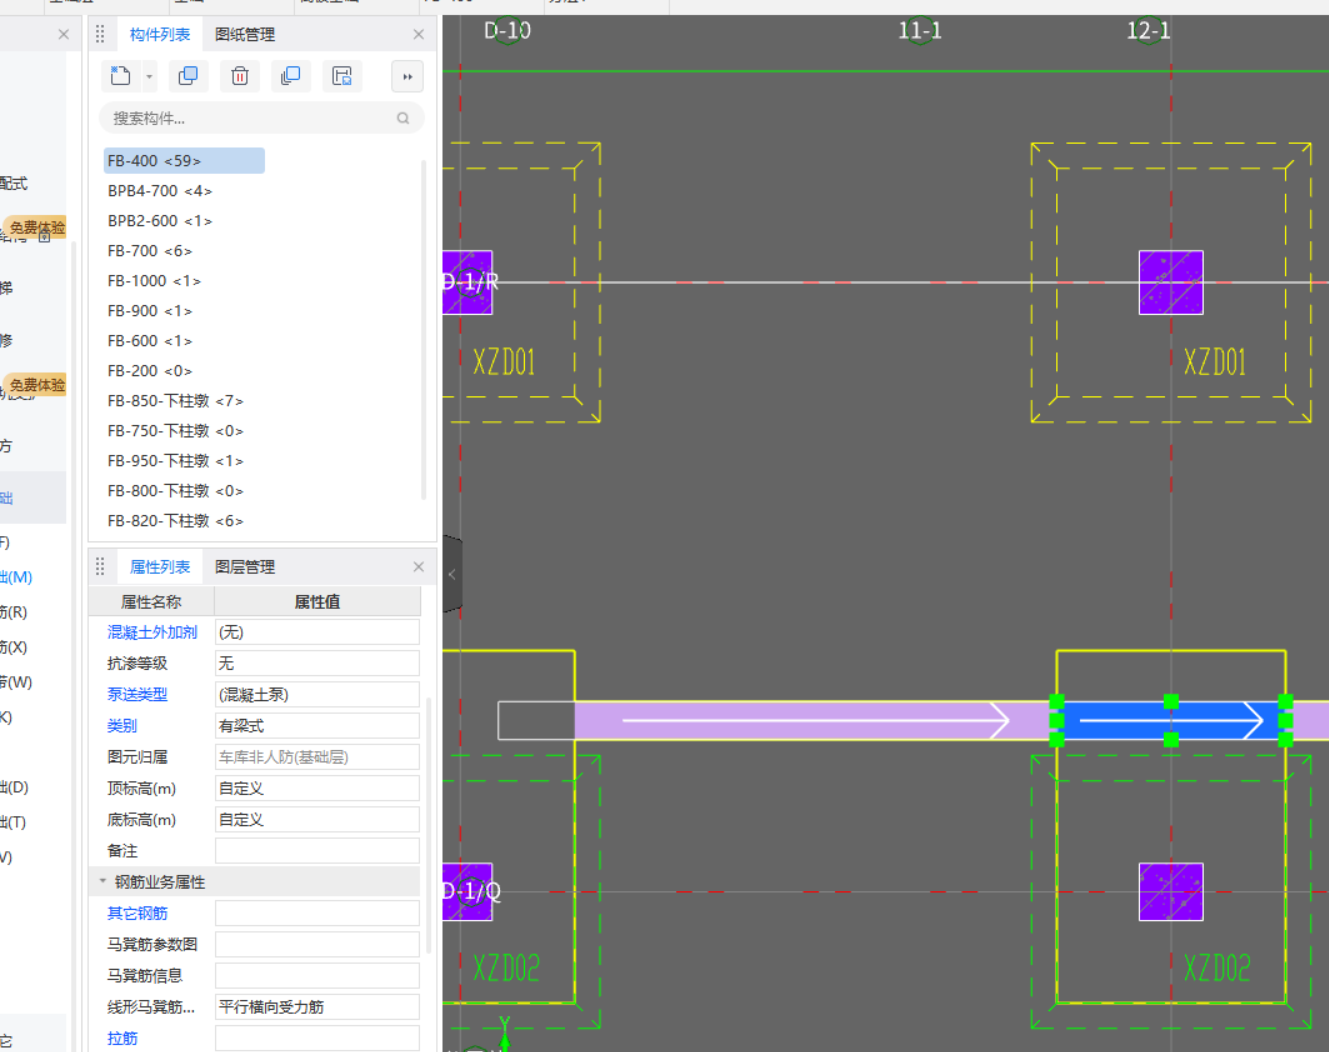
Task: Click the 泵送类型 property link
Action: click(137, 694)
